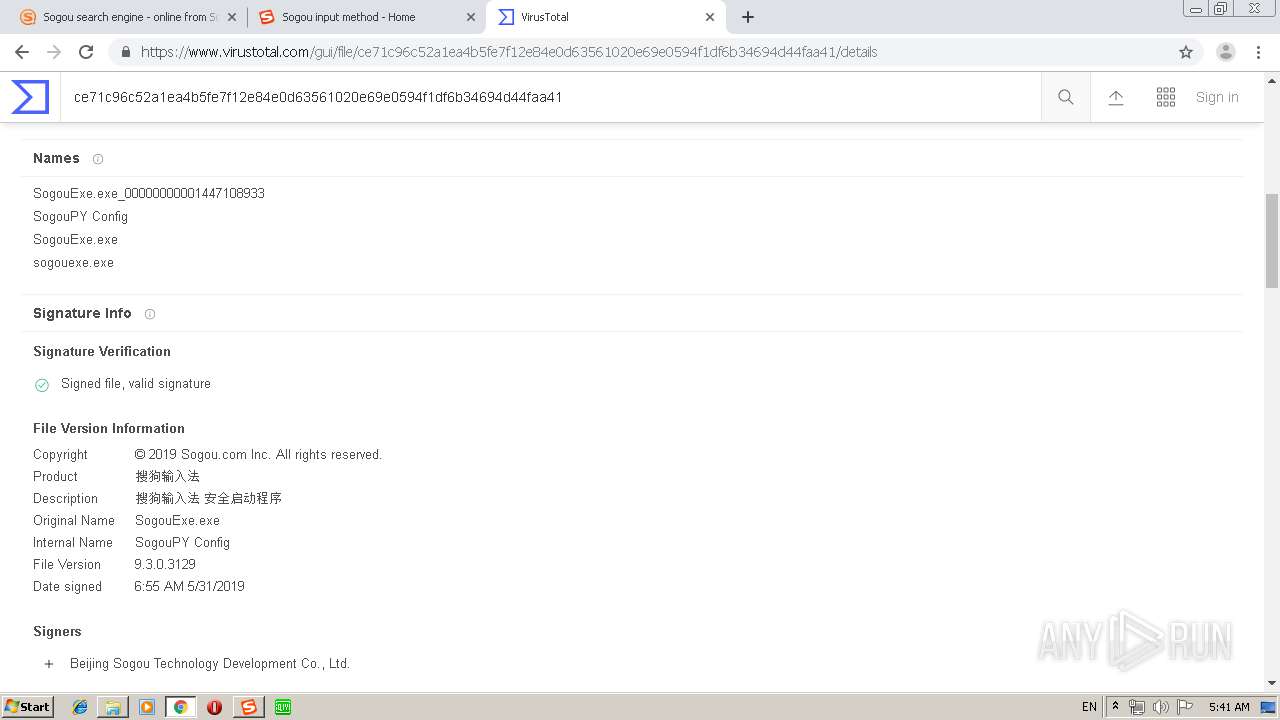Show hidden tray icons arrow
1280x720 pixels.
(x=1116, y=707)
